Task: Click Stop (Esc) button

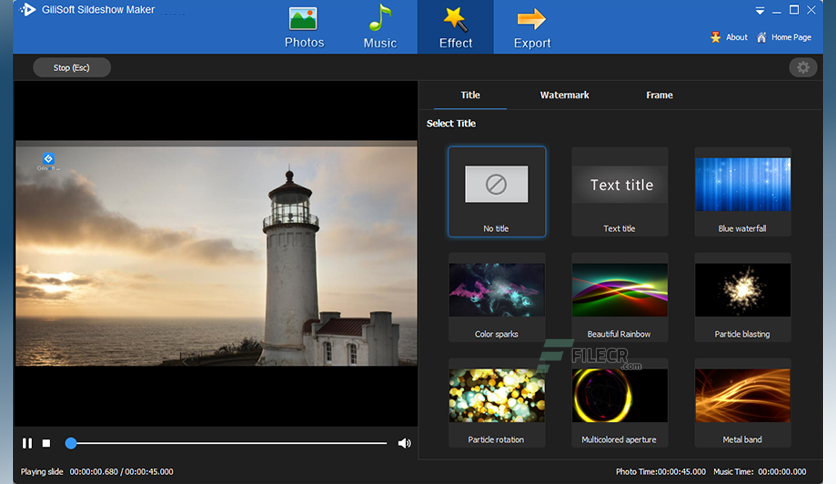Action: tap(71, 68)
